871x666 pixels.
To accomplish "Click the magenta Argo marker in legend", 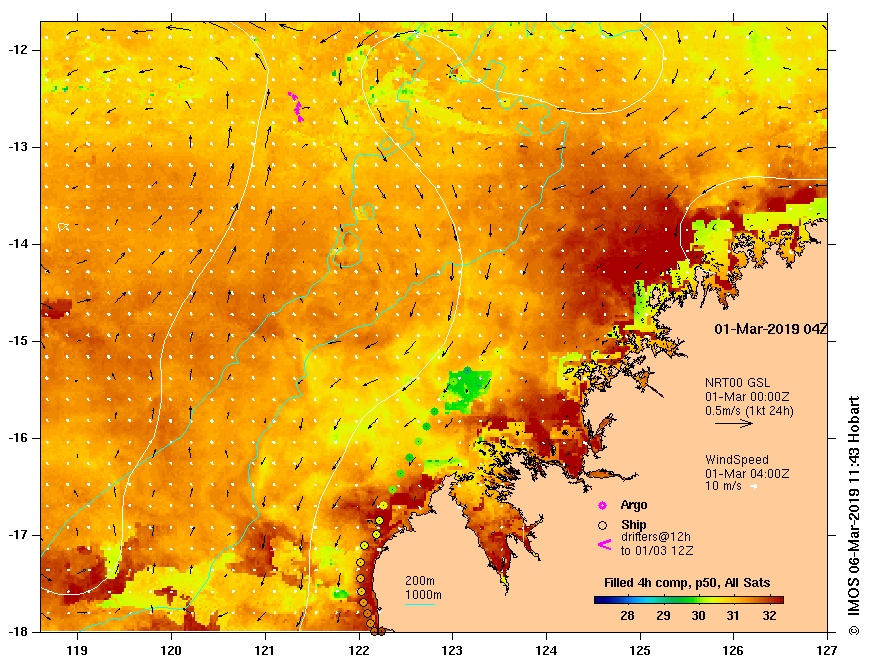I will 602,505.
